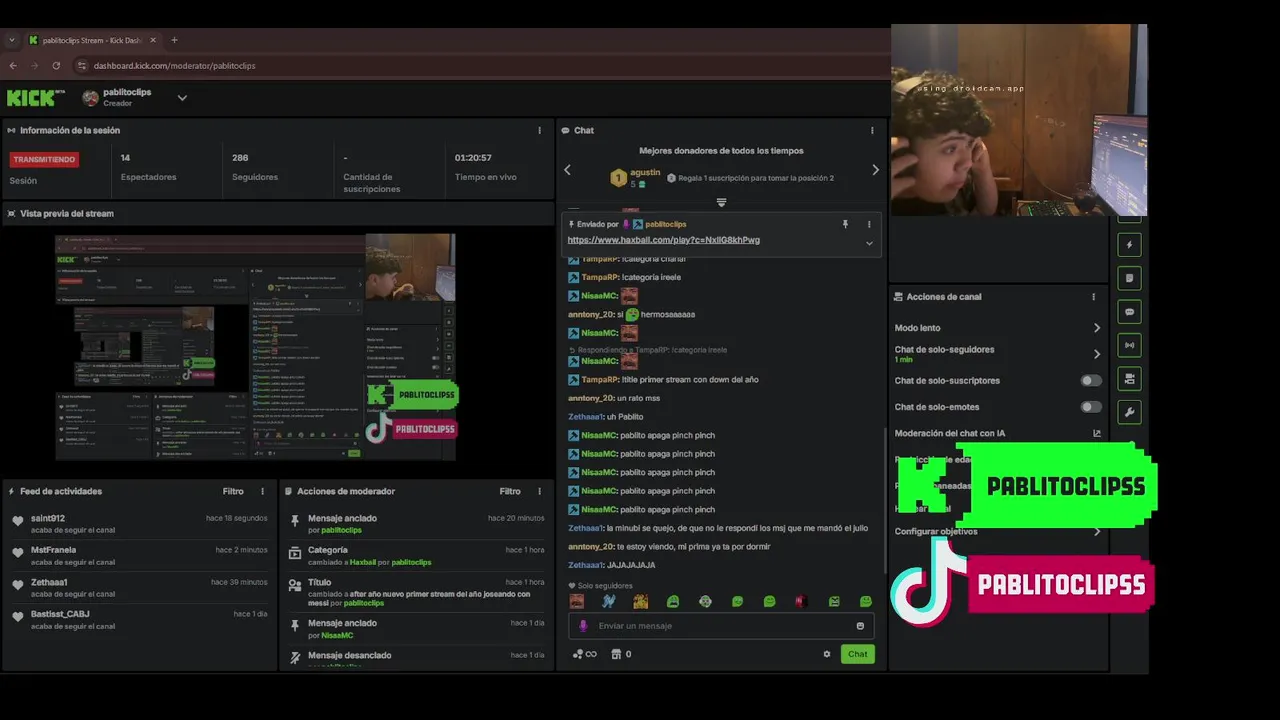
Task: Open Acciones de canal three-dot menu
Action: coord(1093,297)
